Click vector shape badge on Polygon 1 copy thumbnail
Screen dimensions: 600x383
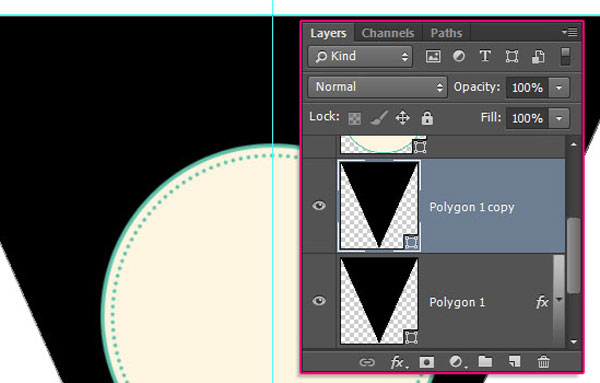(x=411, y=242)
